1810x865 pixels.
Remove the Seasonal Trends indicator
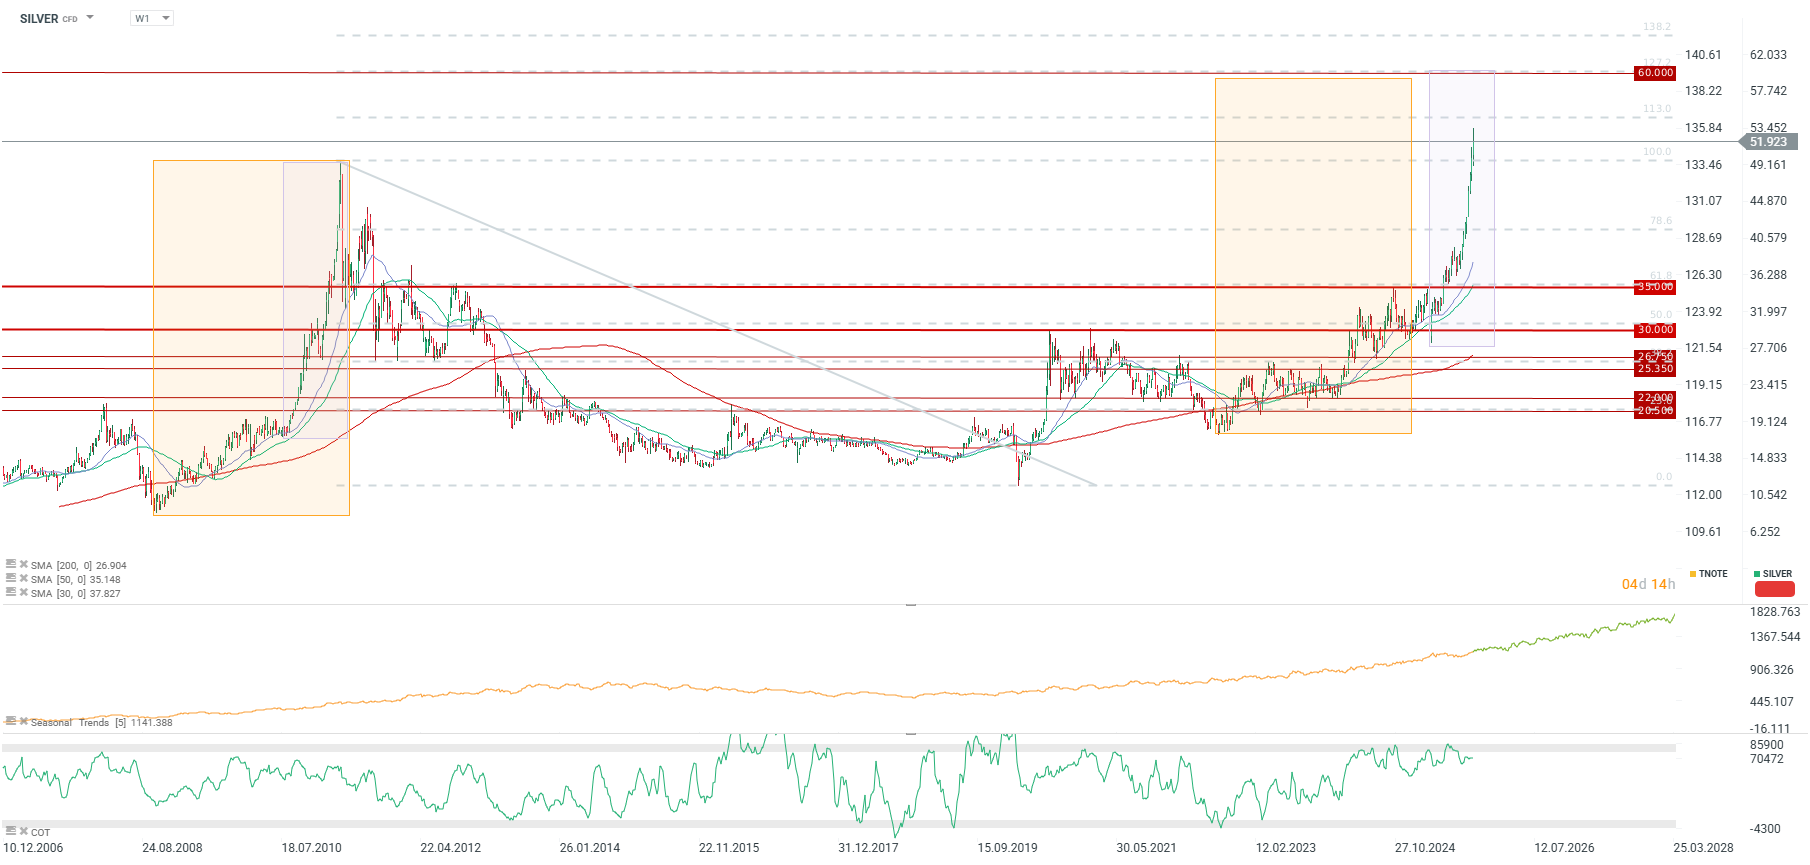(x=23, y=721)
